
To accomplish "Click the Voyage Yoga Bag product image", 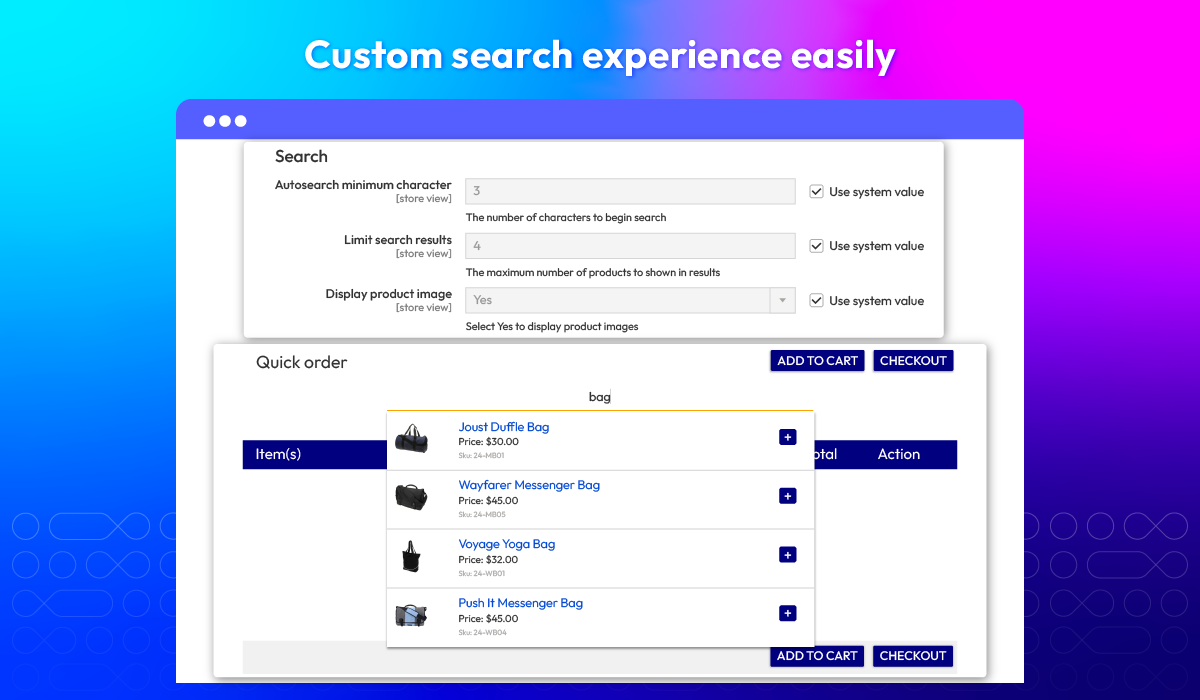I will 411,556.
